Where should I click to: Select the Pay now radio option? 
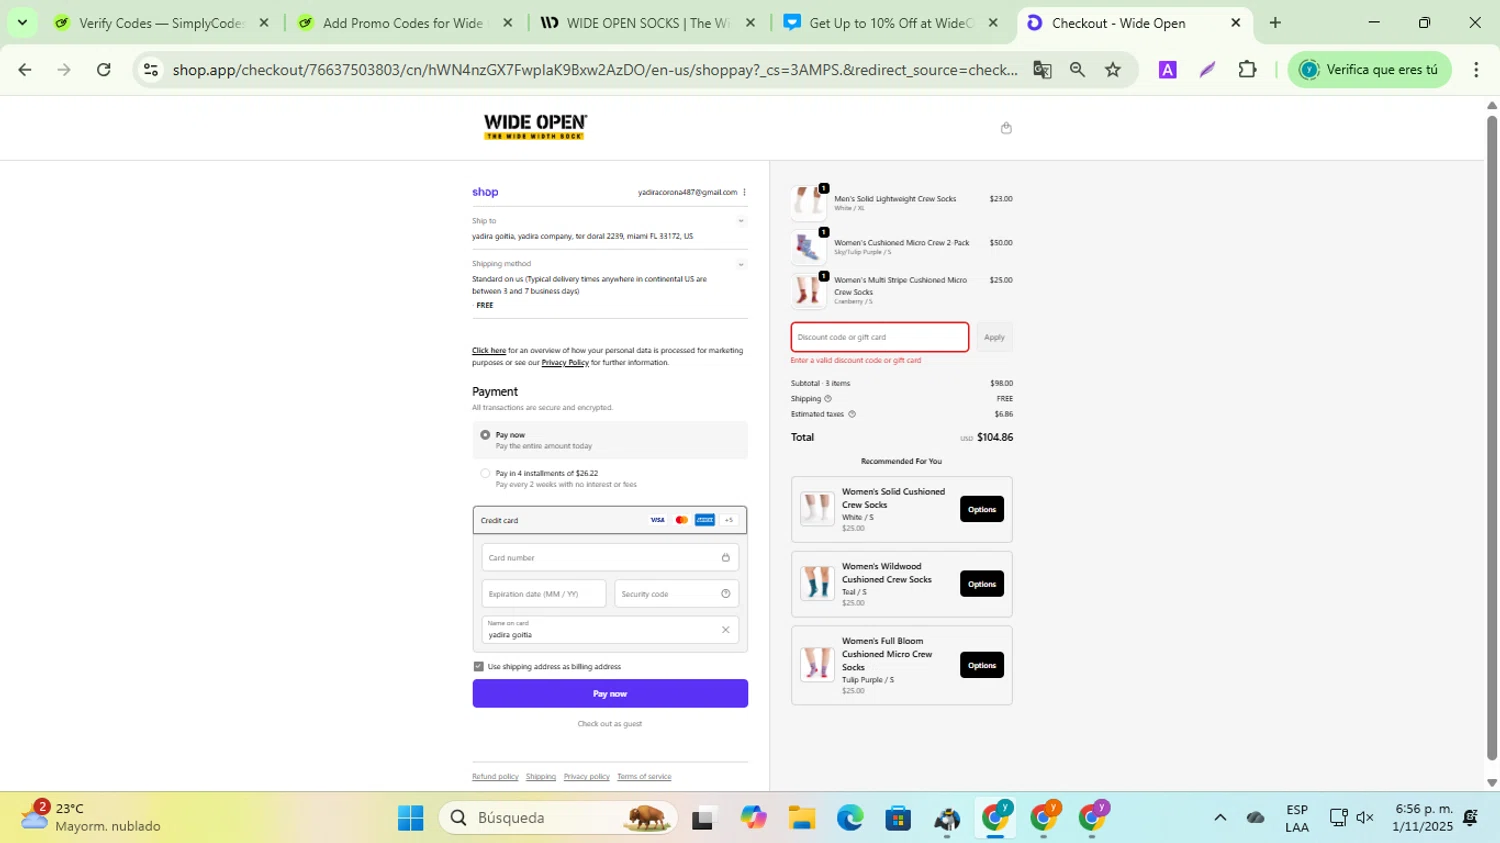[485, 435]
